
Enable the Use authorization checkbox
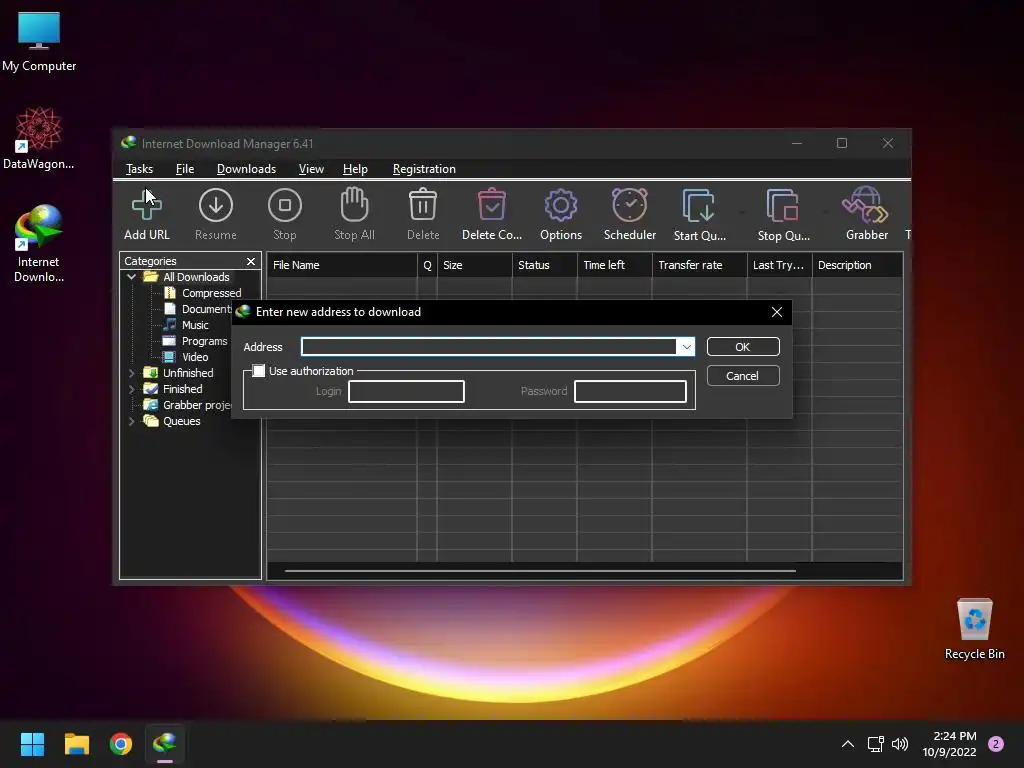259,371
